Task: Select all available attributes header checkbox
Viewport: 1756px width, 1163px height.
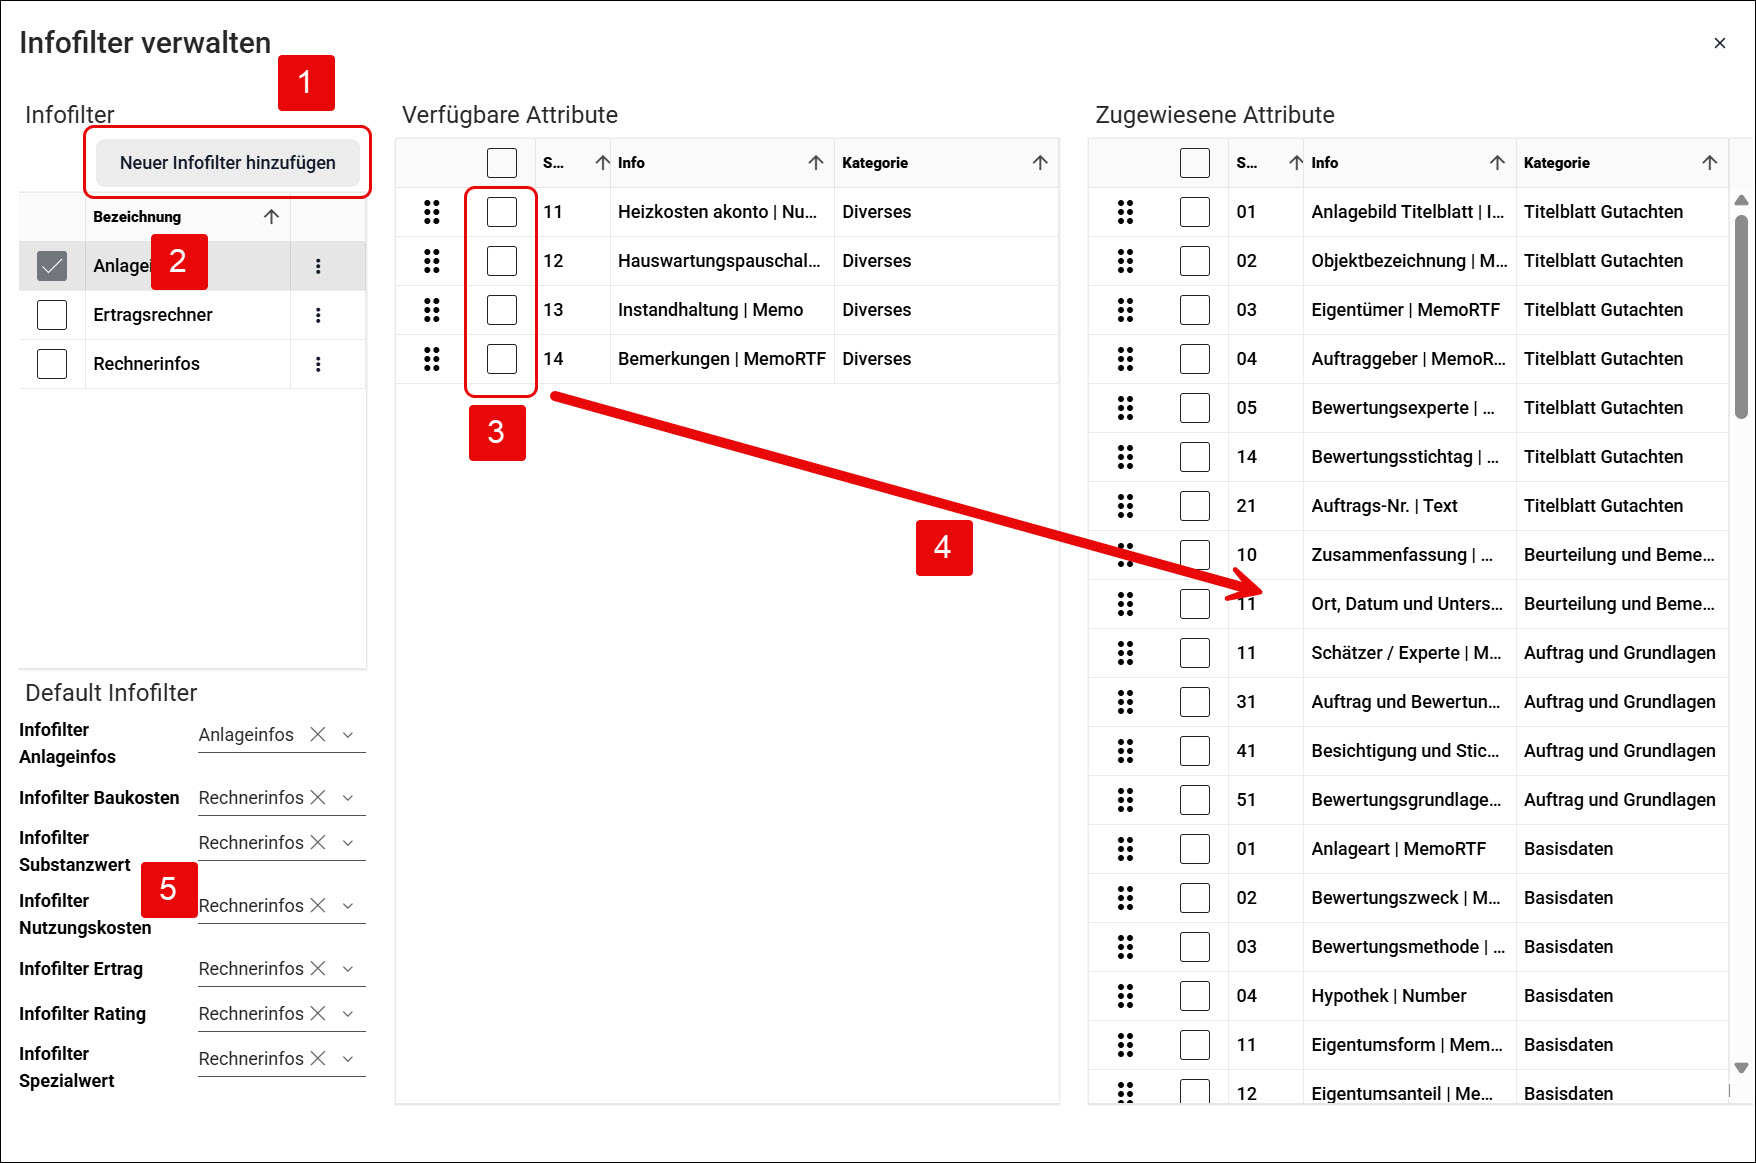Action: [x=502, y=163]
